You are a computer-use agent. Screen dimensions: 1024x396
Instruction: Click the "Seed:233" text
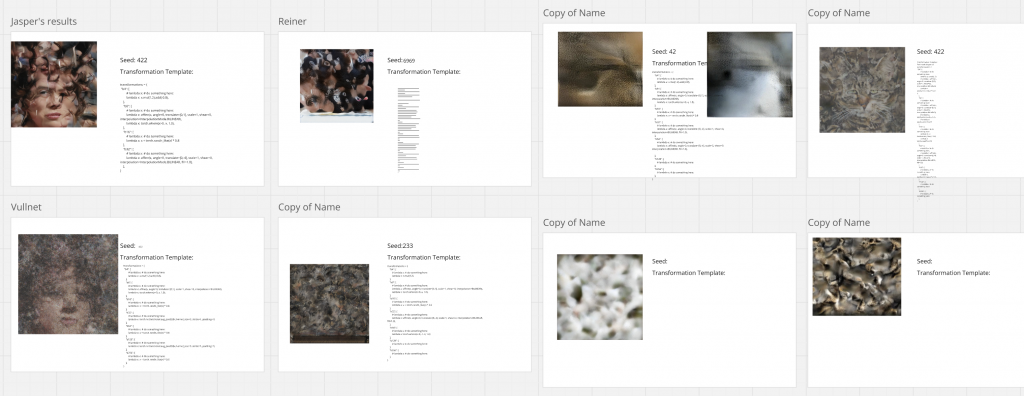[x=400, y=246]
